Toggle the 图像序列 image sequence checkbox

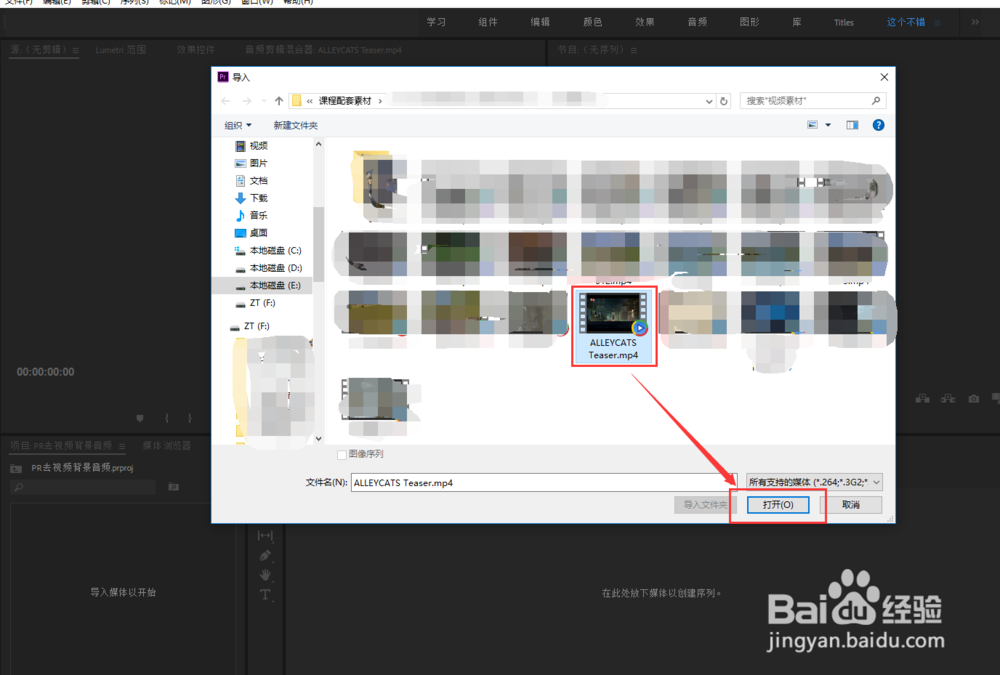pos(342,454)
